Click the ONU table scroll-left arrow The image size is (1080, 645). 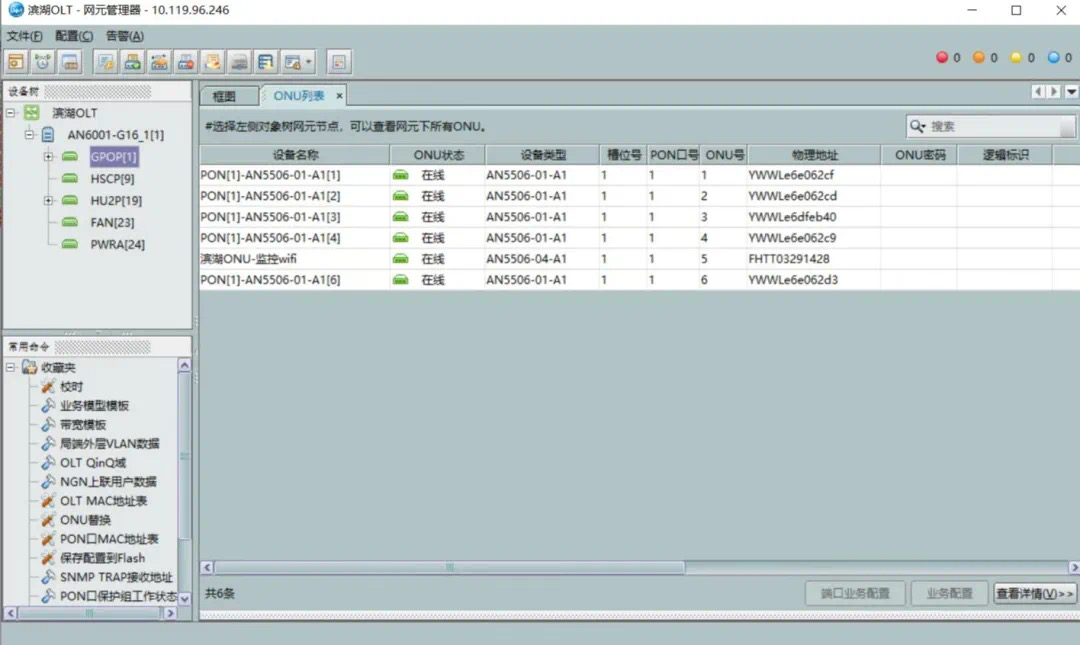click(x=207, y=567)
